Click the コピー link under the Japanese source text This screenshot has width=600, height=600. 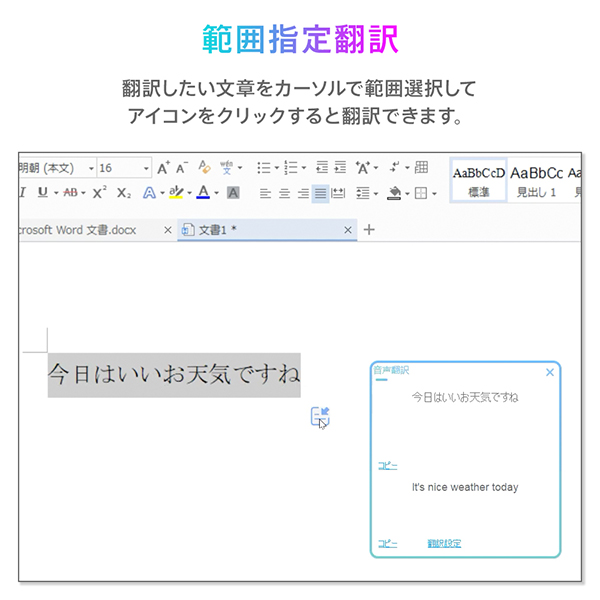point(387,466)
